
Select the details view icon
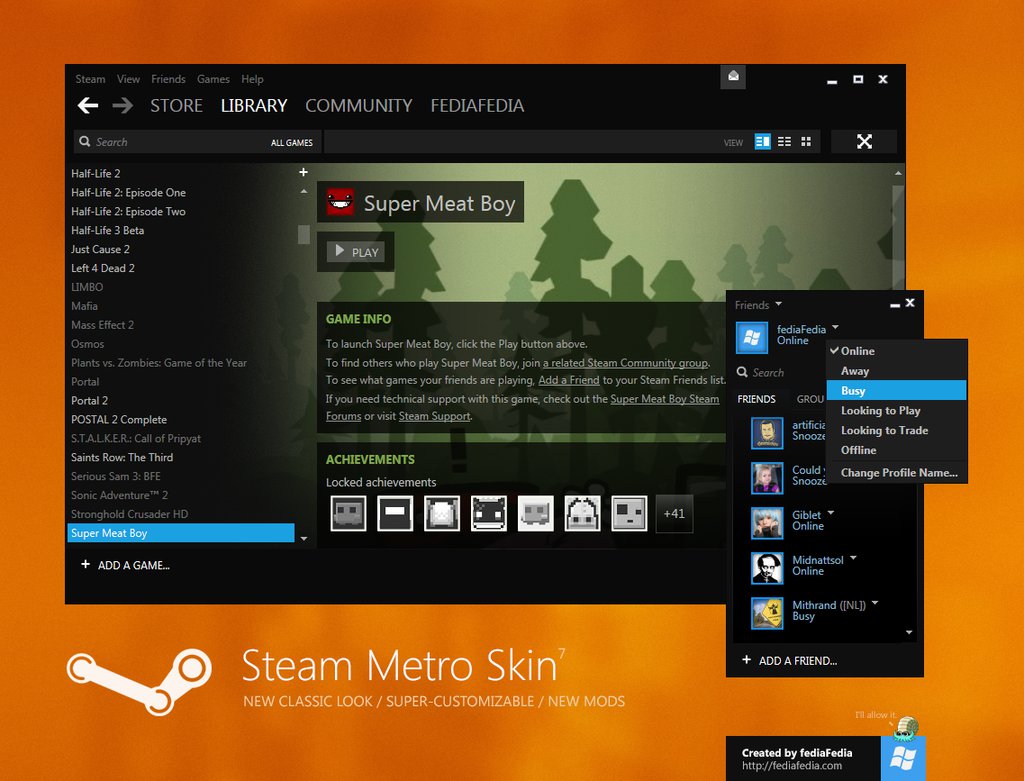coord(763,142)
